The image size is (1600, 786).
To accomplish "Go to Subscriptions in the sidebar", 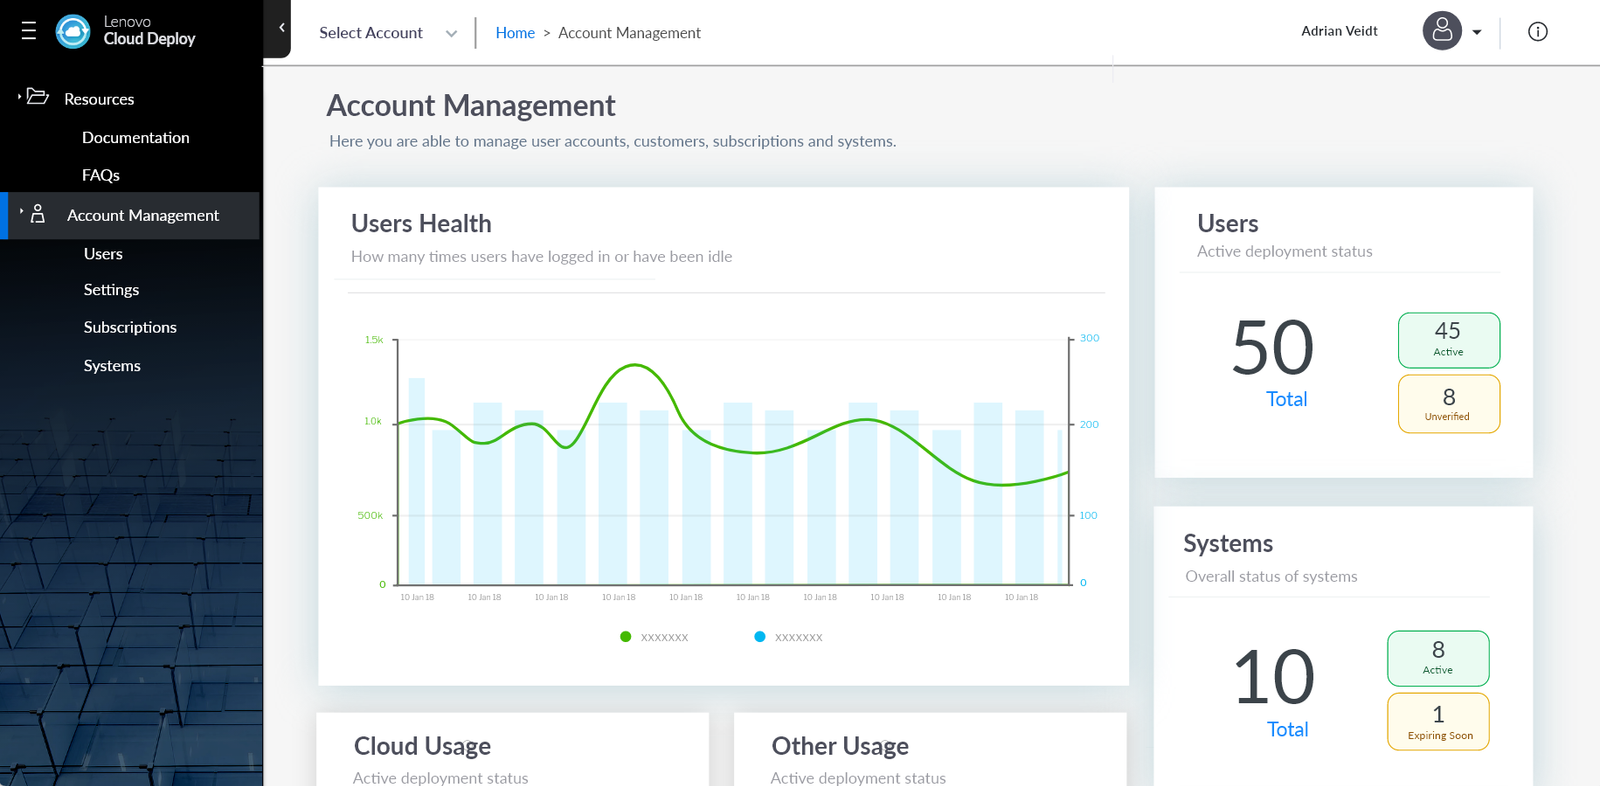I will (x=130, y=327).
